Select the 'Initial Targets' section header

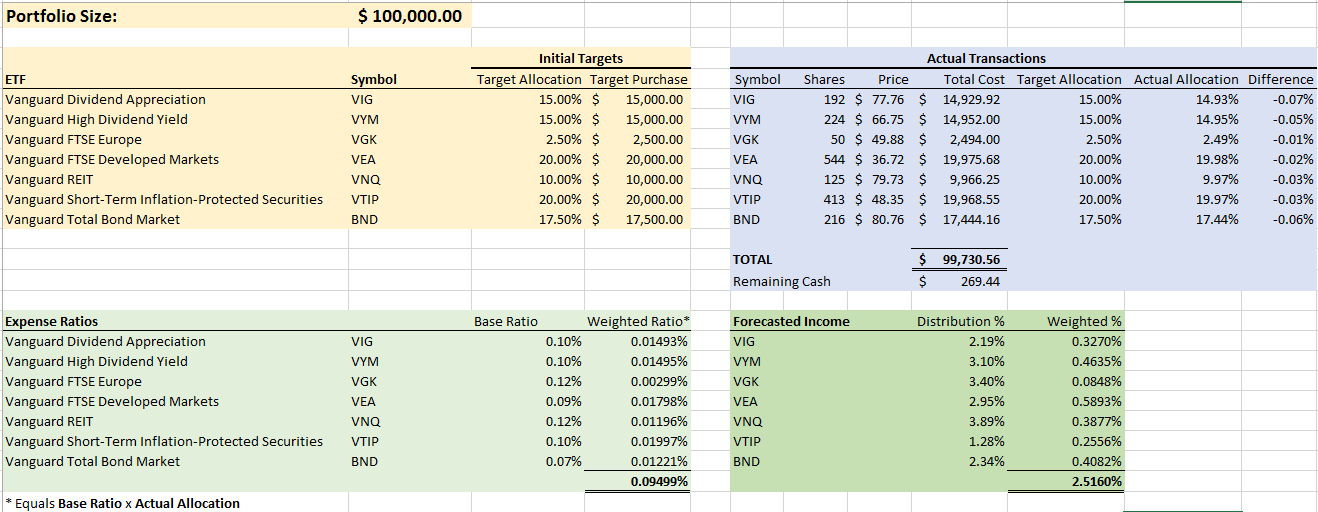580,59
